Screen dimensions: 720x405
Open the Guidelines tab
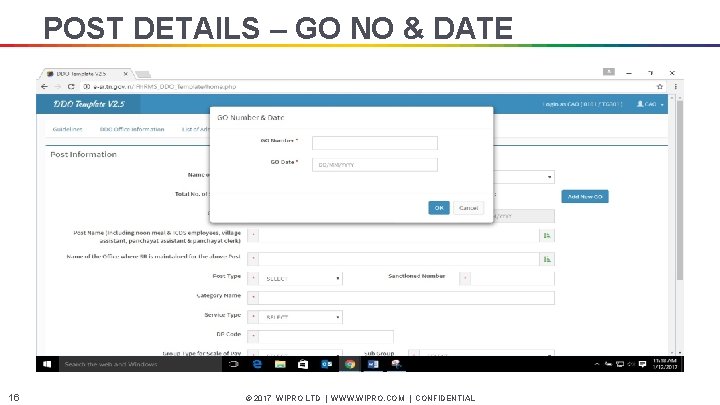[68, 129]
